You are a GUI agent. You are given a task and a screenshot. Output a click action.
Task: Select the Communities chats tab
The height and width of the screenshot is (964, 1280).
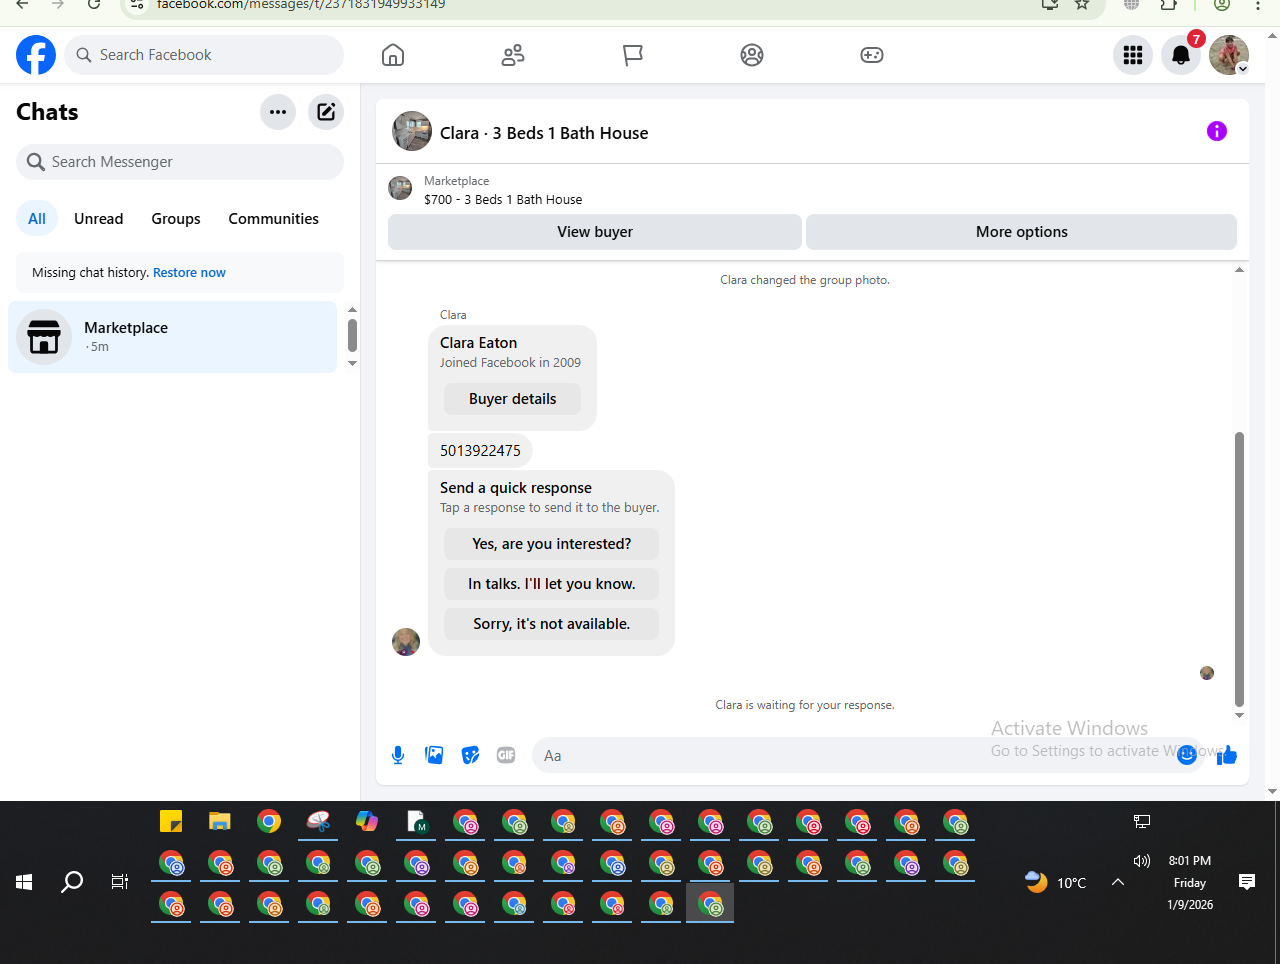273,219
